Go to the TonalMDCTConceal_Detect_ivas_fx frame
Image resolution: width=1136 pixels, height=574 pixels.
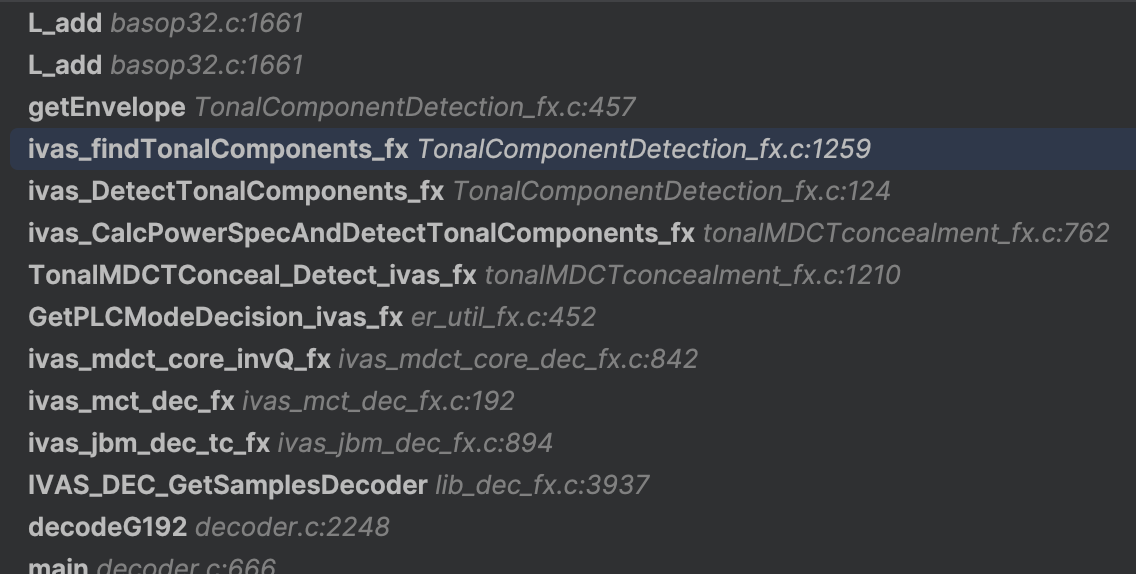click(x=252, y=275)
